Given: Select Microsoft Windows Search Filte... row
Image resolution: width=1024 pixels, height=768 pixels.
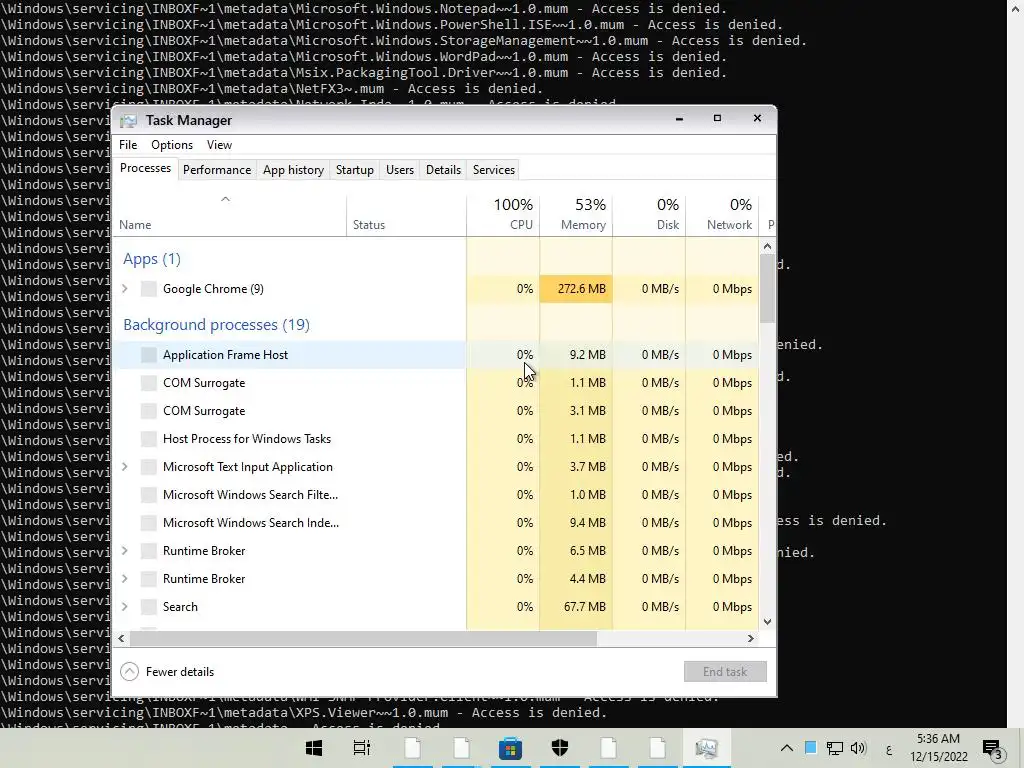Looking at the screenshot, I should tap(436, 495).
